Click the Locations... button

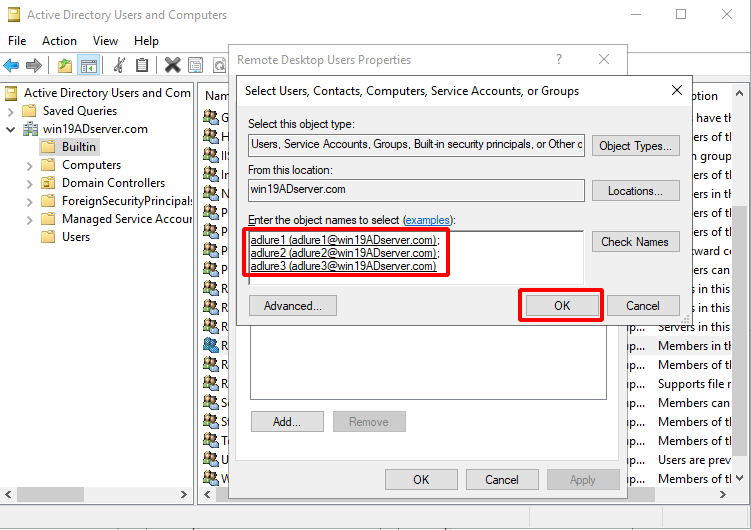636,191
